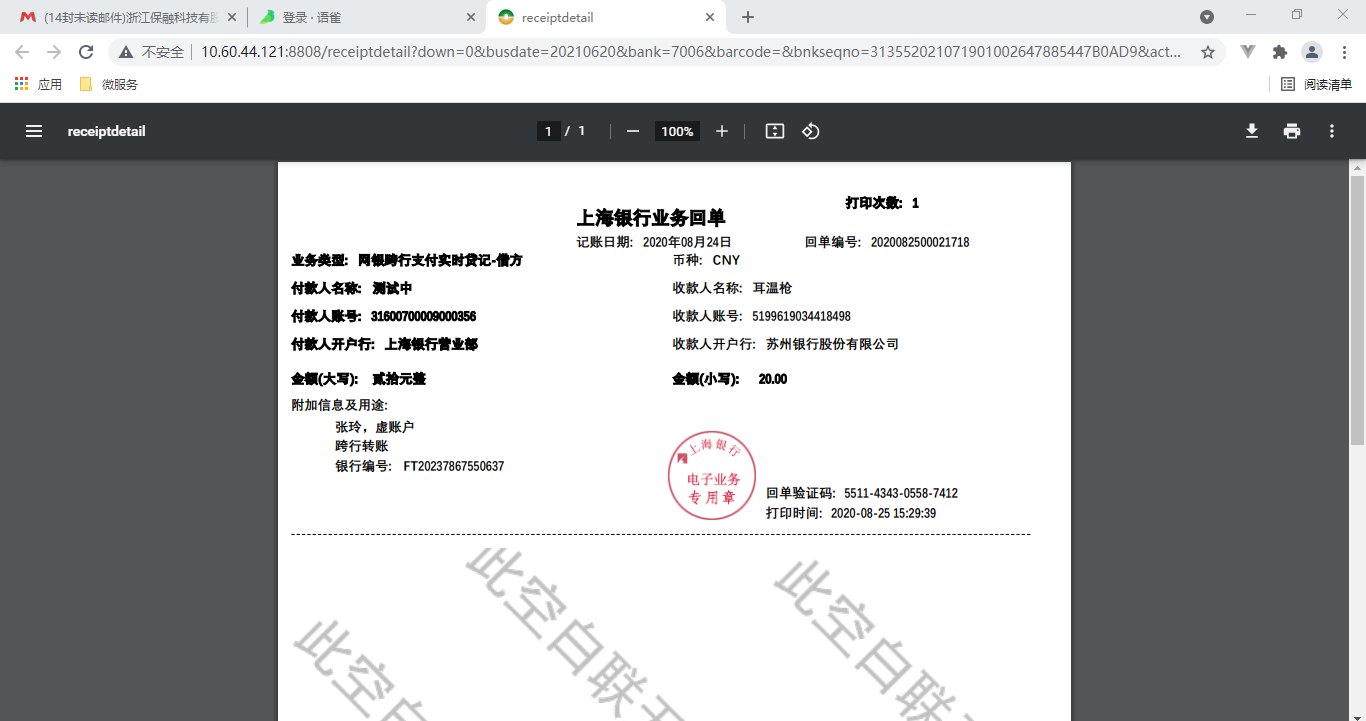
Task: Select payer account 31600700009000356
Action: (x=423, y=316)
